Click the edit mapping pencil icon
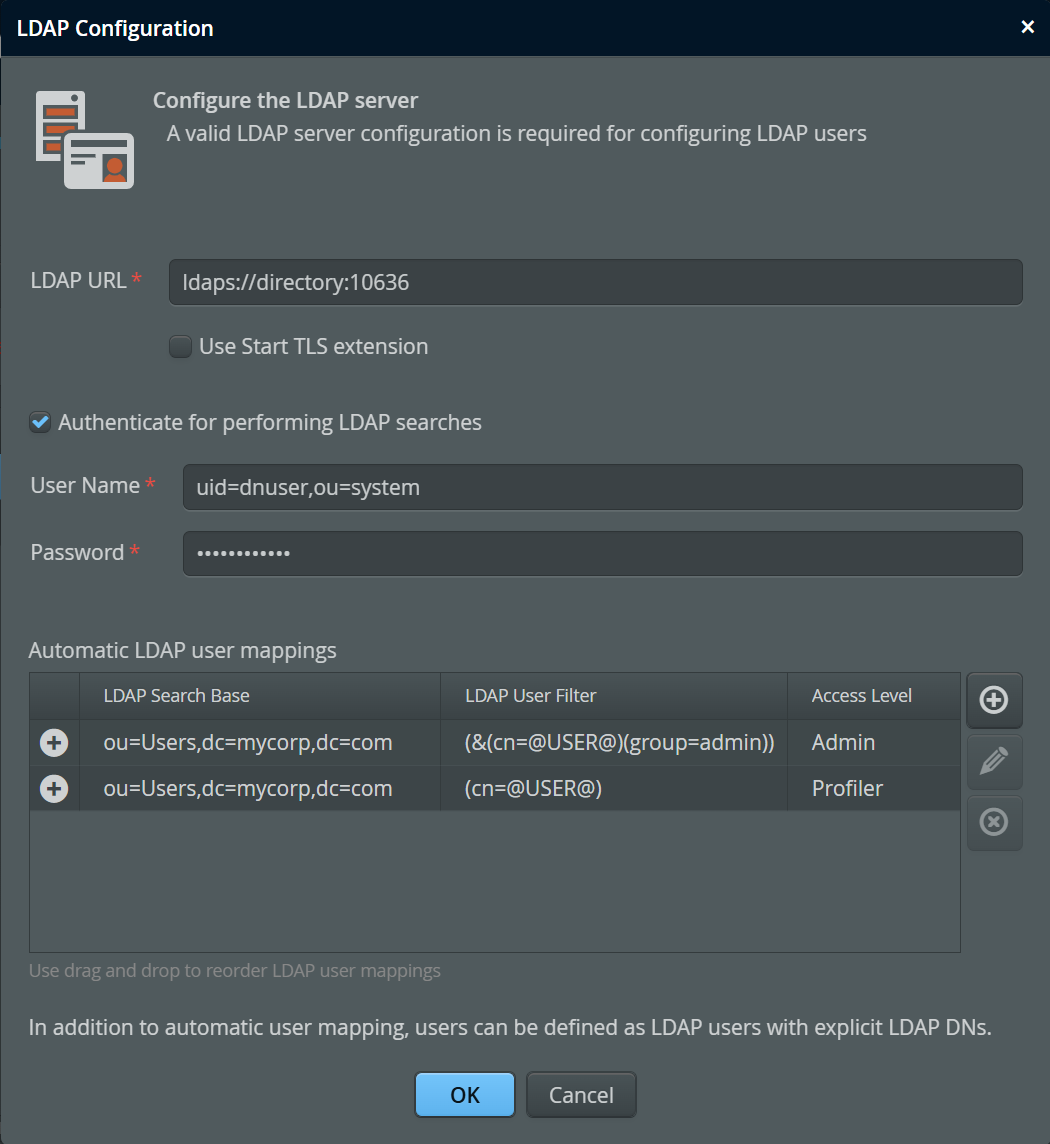Image resolution: width=1050 pixels, height=1144 pixels. click(x=994, y=762)
